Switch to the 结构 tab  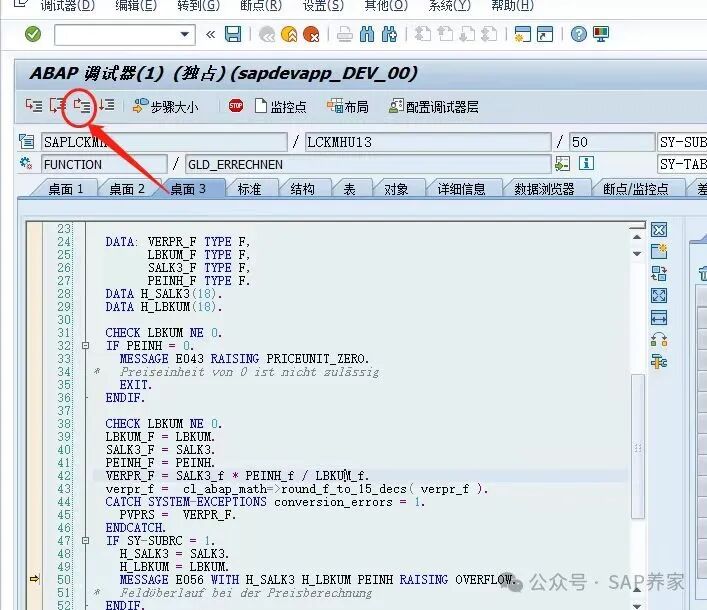[303, 189]
